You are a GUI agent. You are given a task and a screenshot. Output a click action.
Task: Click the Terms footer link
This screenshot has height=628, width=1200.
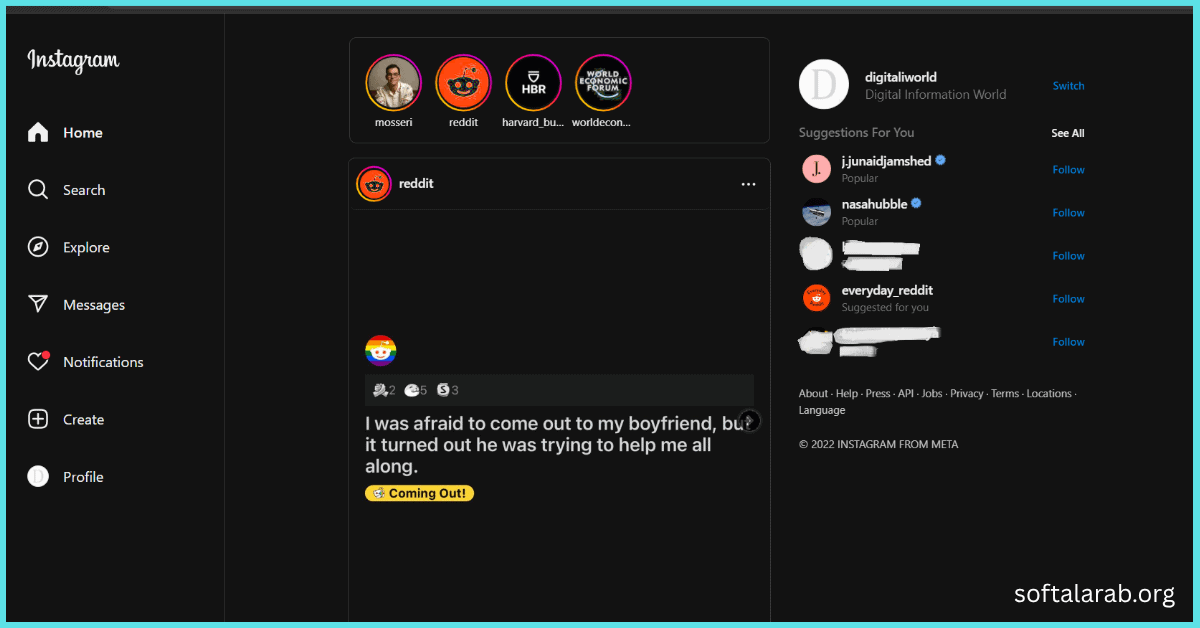(1005, 394)
